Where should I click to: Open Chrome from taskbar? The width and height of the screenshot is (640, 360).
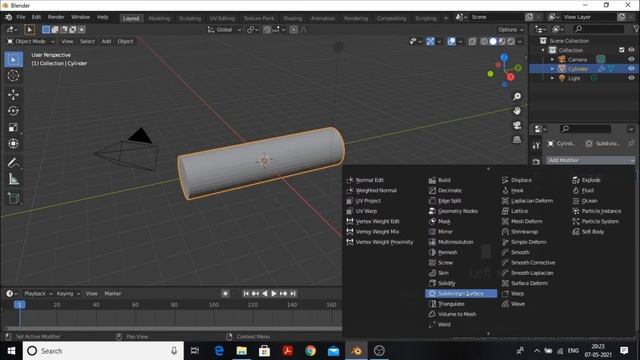point(311,351)
